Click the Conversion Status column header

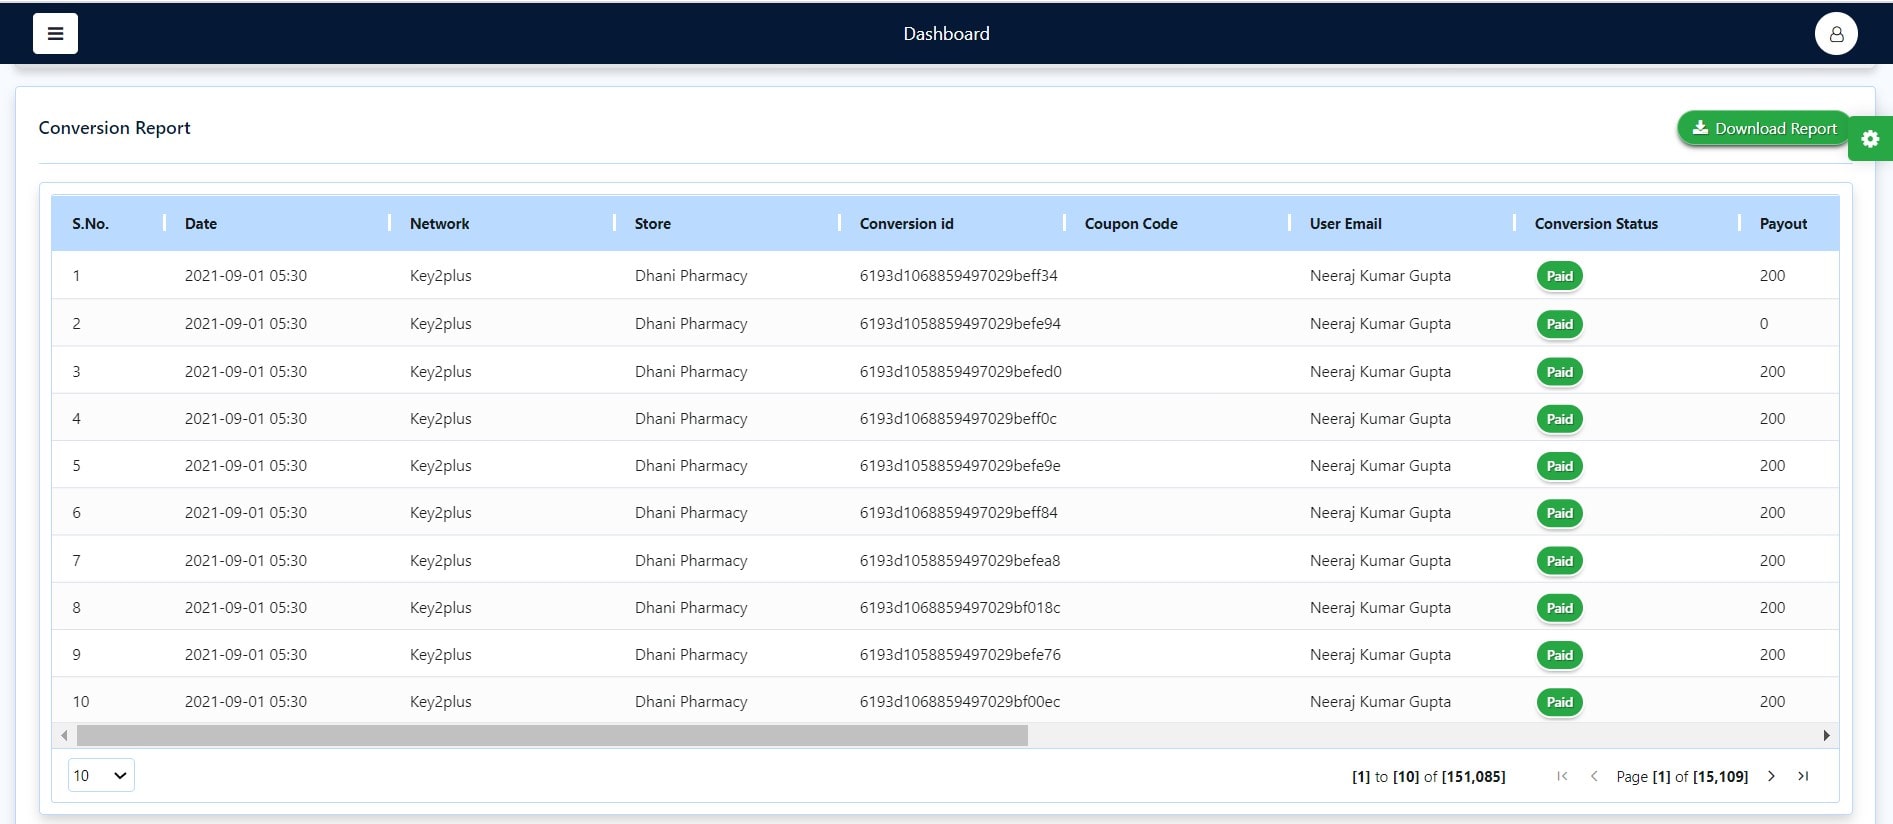[1596, 224]
